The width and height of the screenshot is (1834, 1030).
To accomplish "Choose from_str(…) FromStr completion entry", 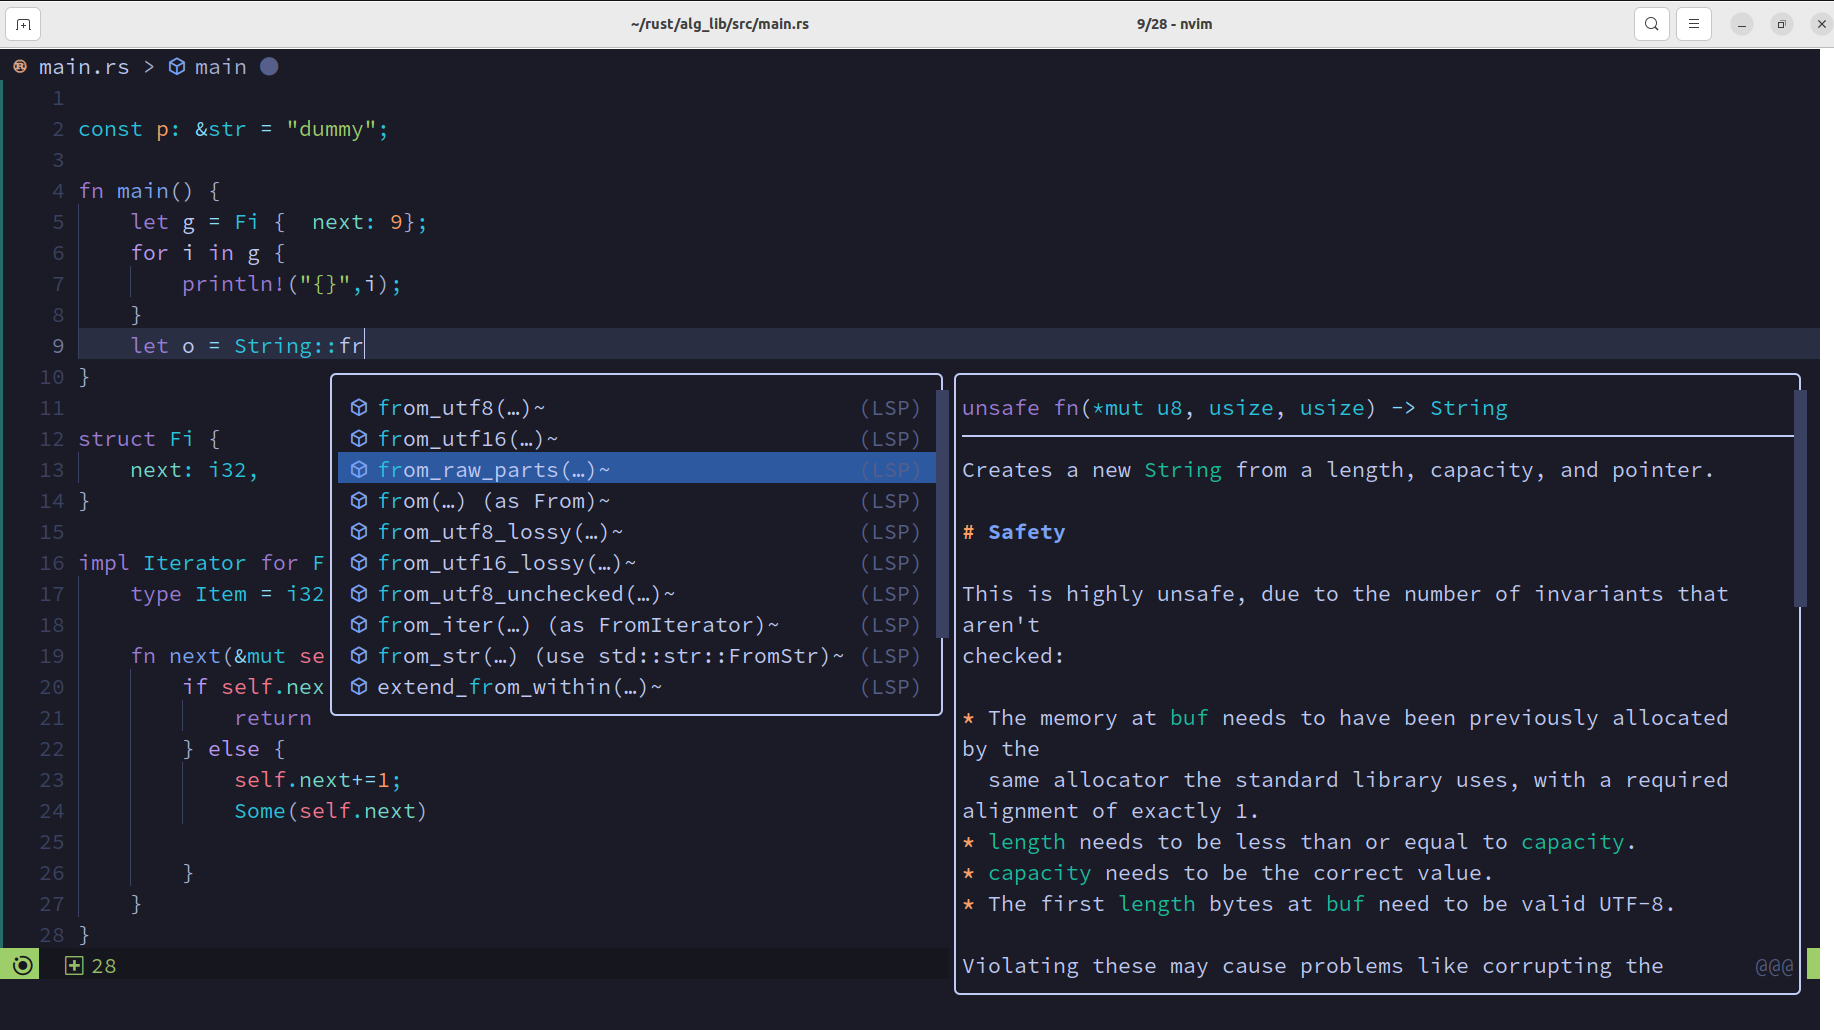I will pyautogui.click(x=637, y=655).
